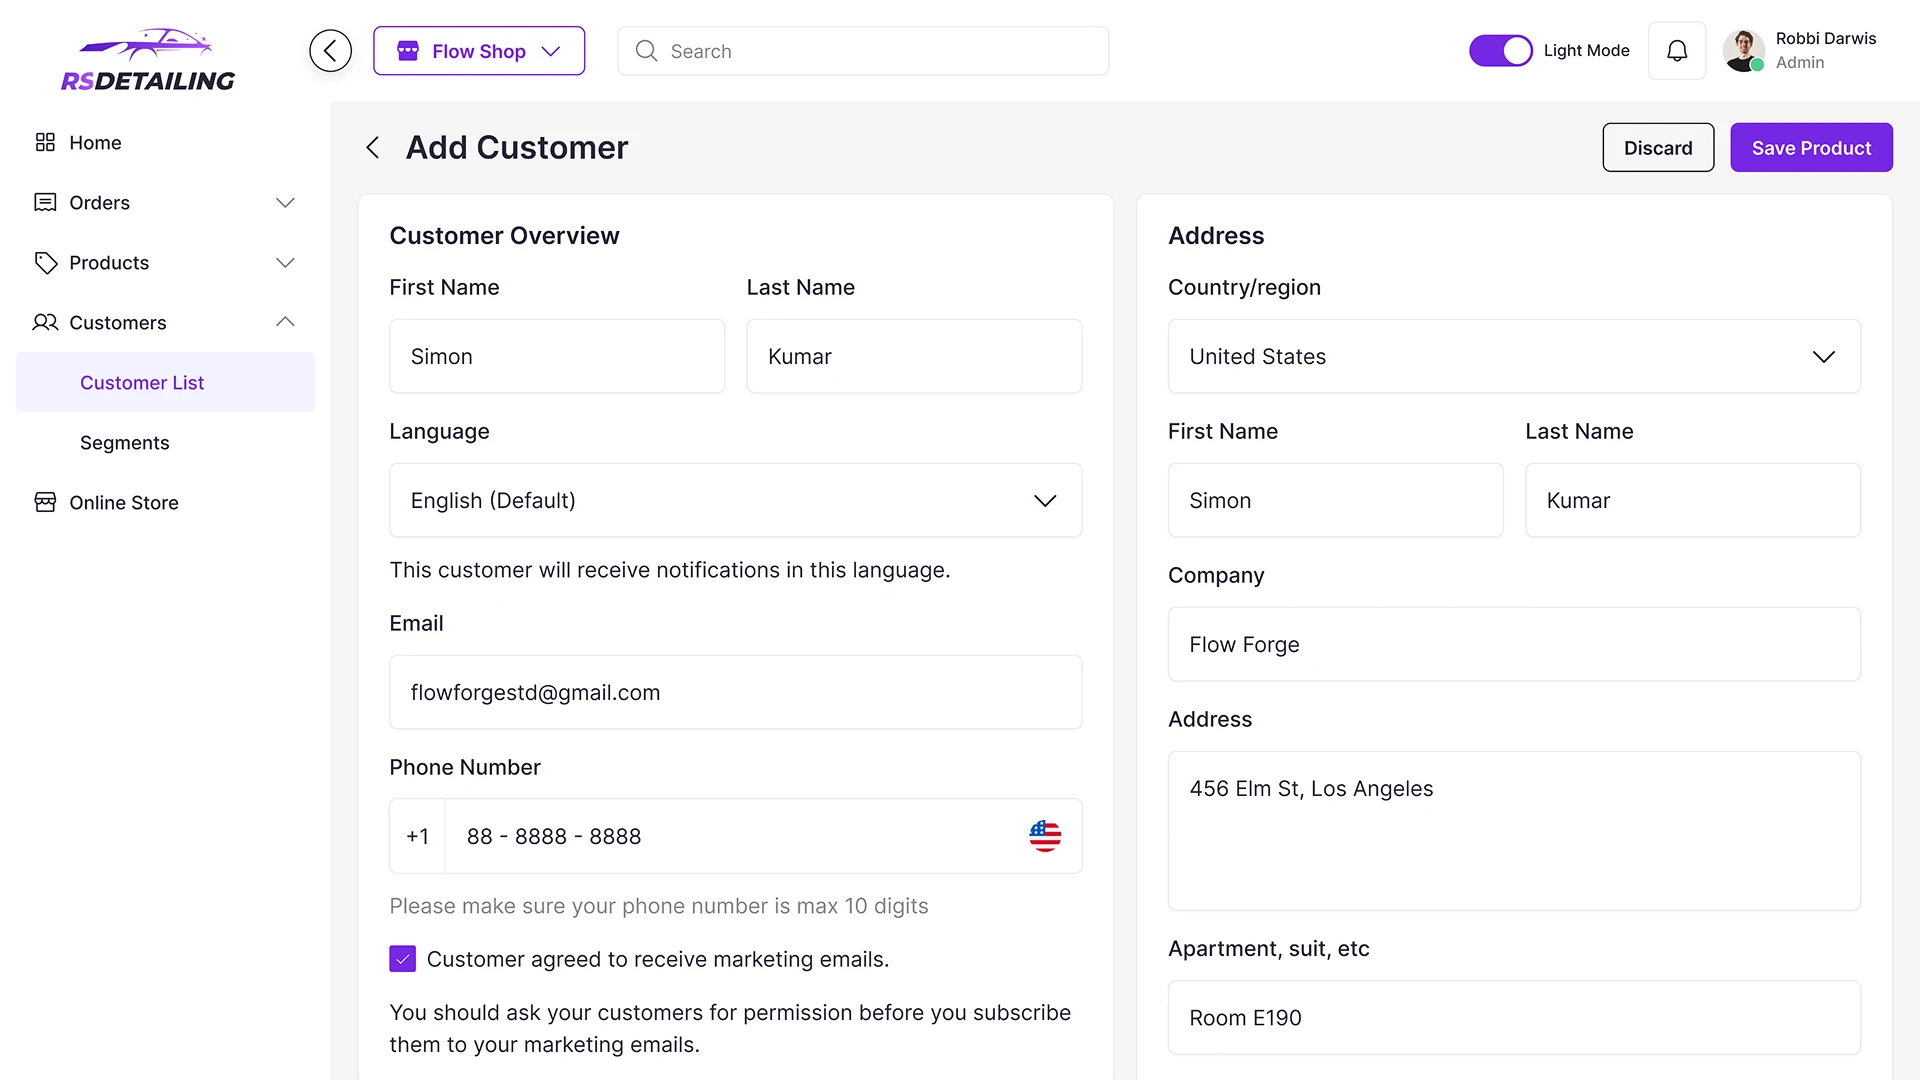
Task: Click the US flag icon in phone field
Action: click(1044, 836)
